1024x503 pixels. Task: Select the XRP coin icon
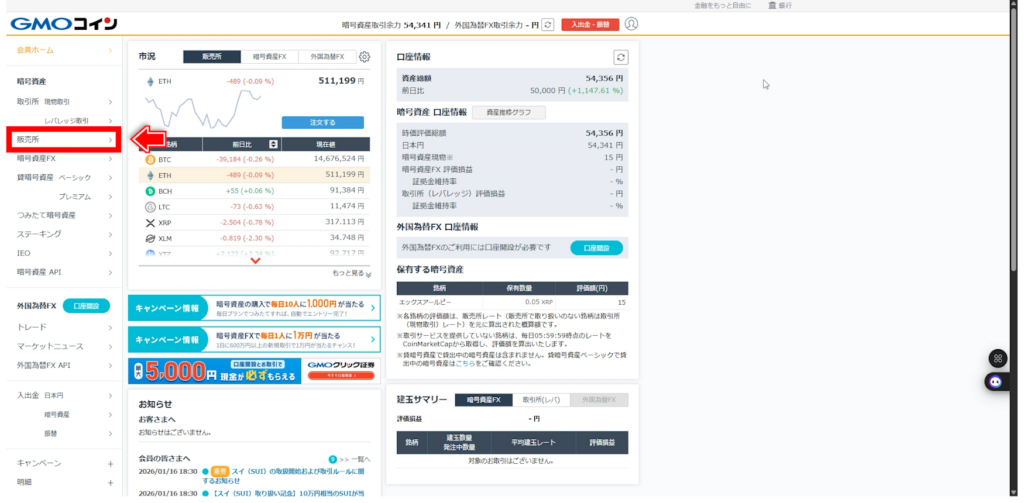[151, 223]
